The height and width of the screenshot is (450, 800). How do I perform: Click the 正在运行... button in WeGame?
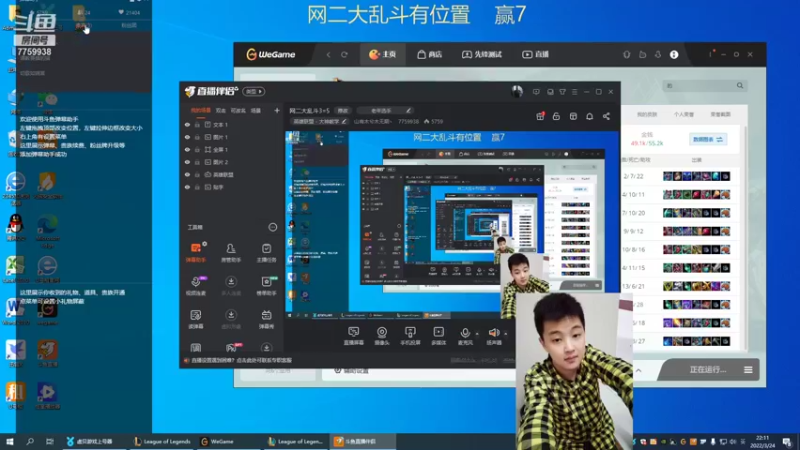pyautogui.click(x=708, y=370)
